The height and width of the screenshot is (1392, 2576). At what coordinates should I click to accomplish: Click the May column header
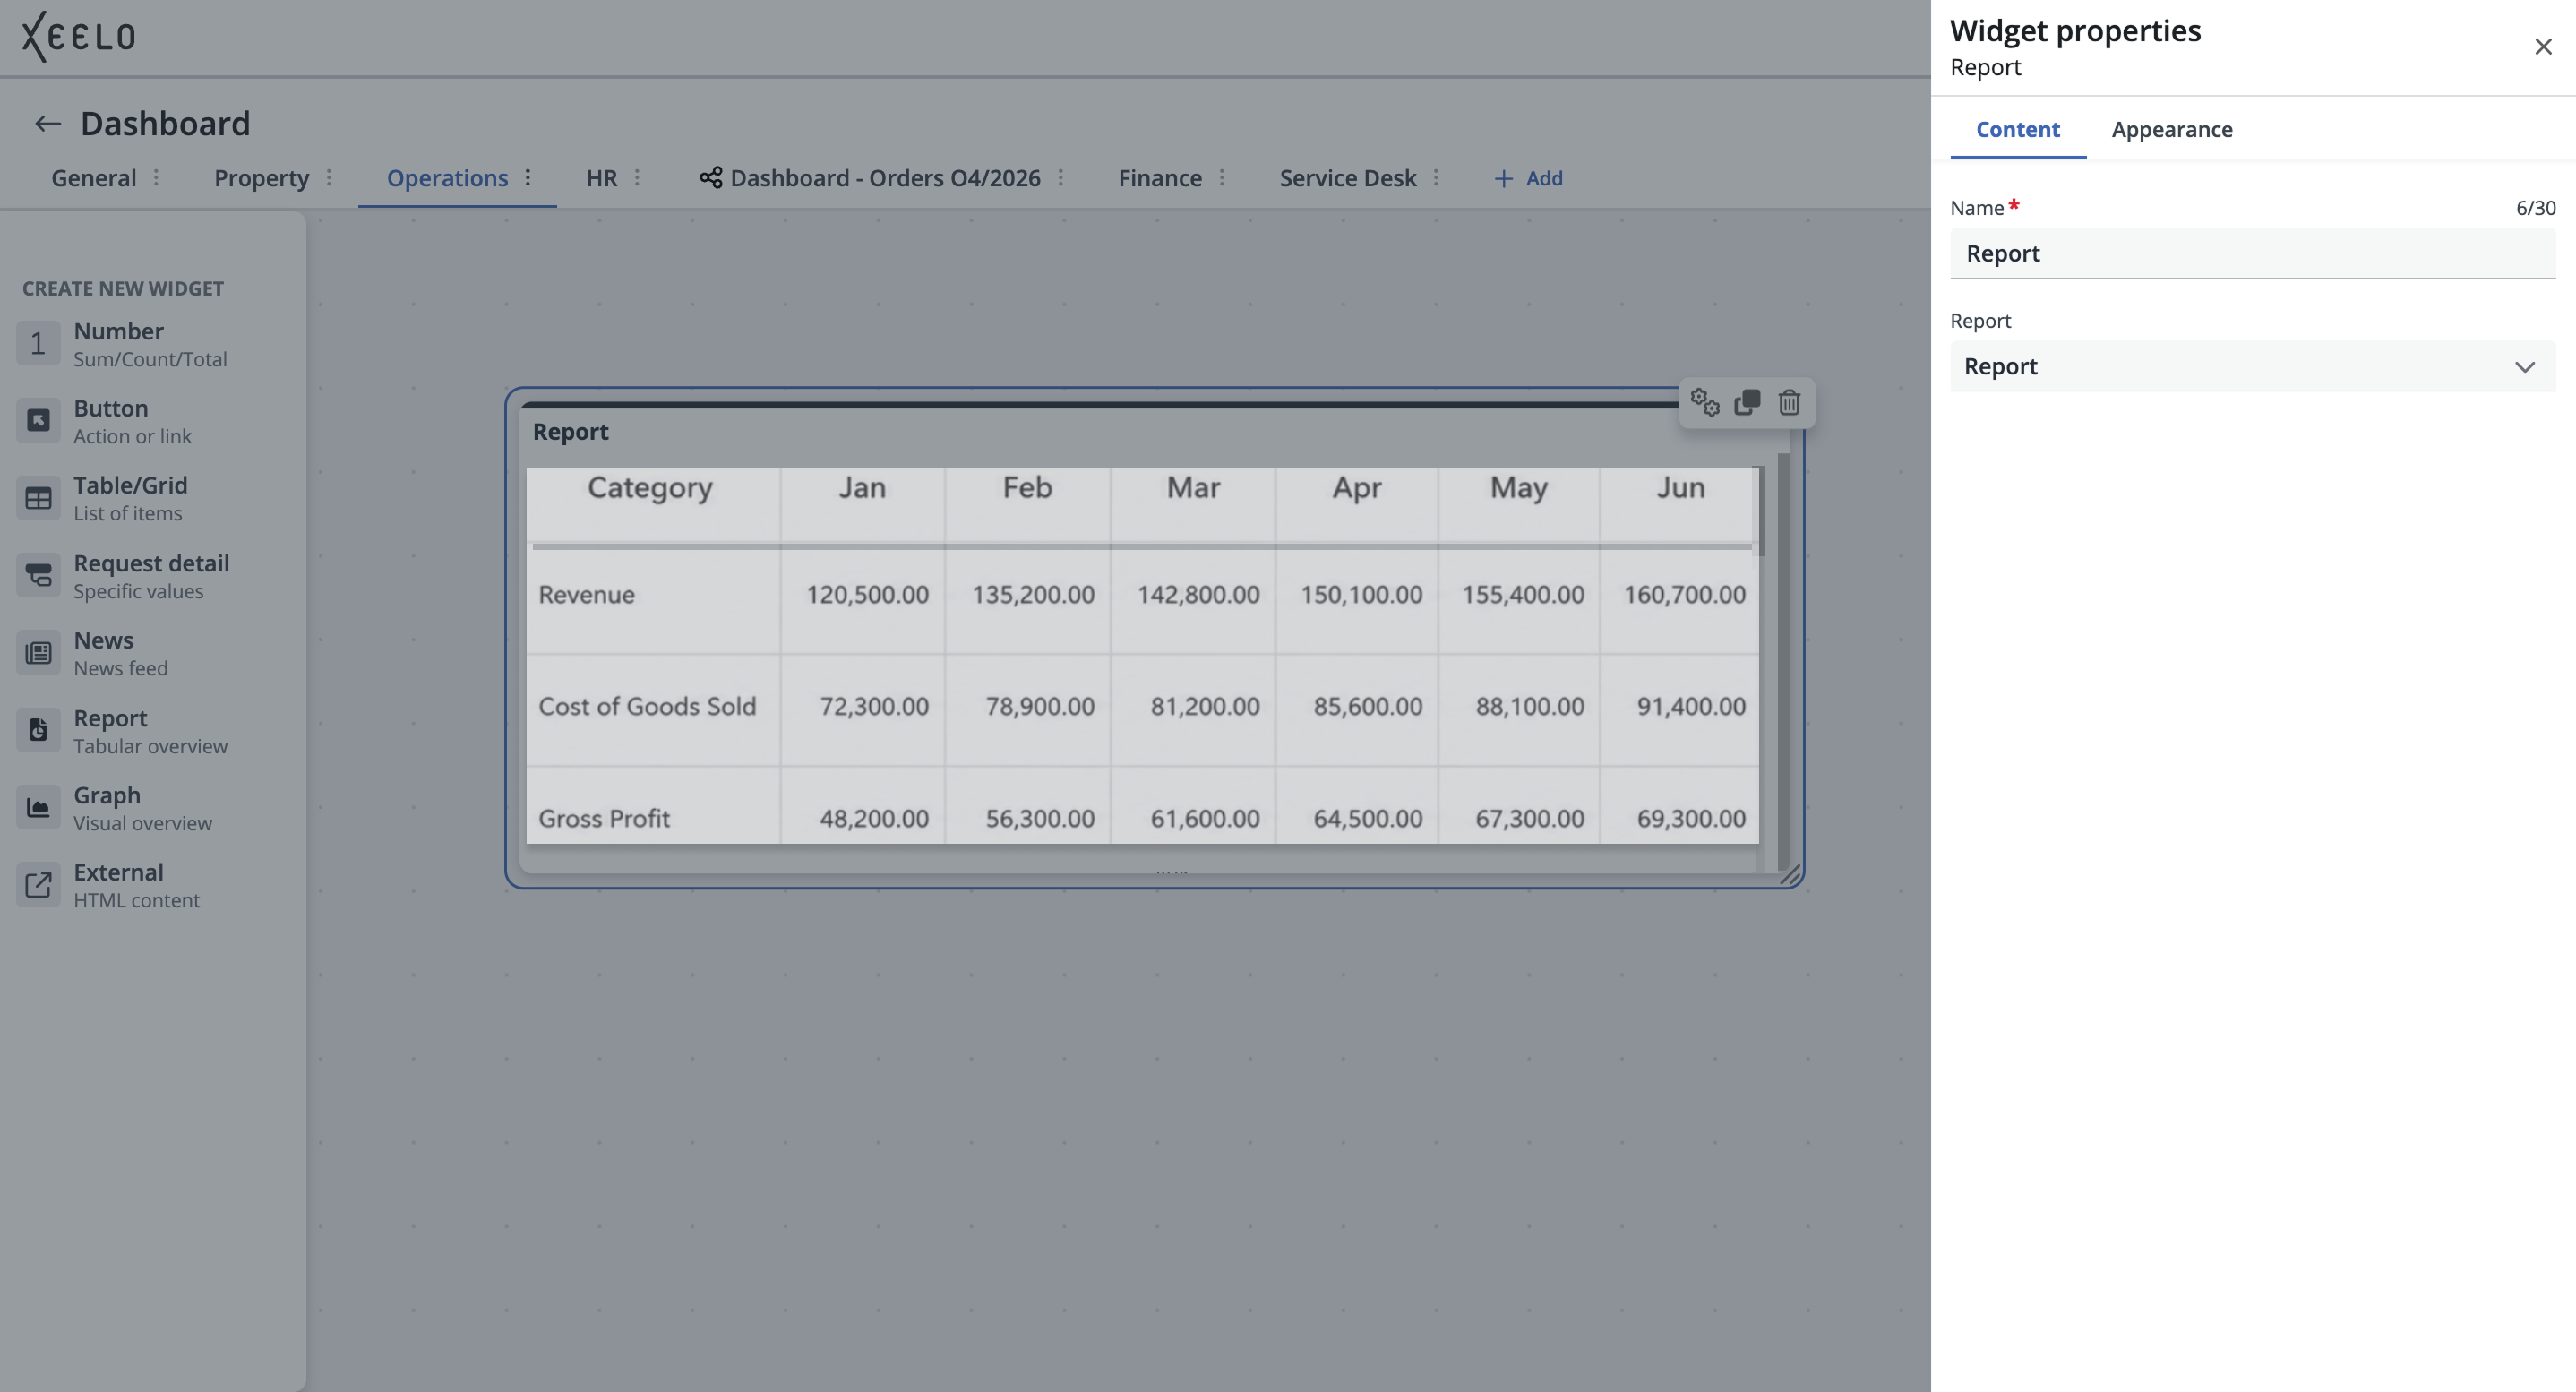[x=1518, y=488]
